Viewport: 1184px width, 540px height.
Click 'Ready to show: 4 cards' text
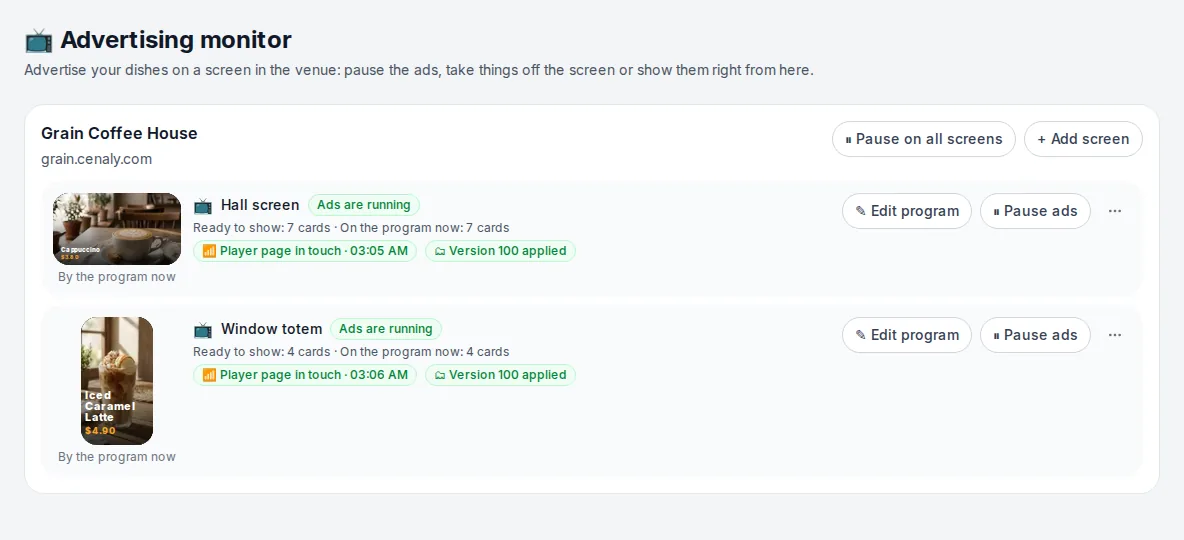pyautogui.click(x=262, y=351)
